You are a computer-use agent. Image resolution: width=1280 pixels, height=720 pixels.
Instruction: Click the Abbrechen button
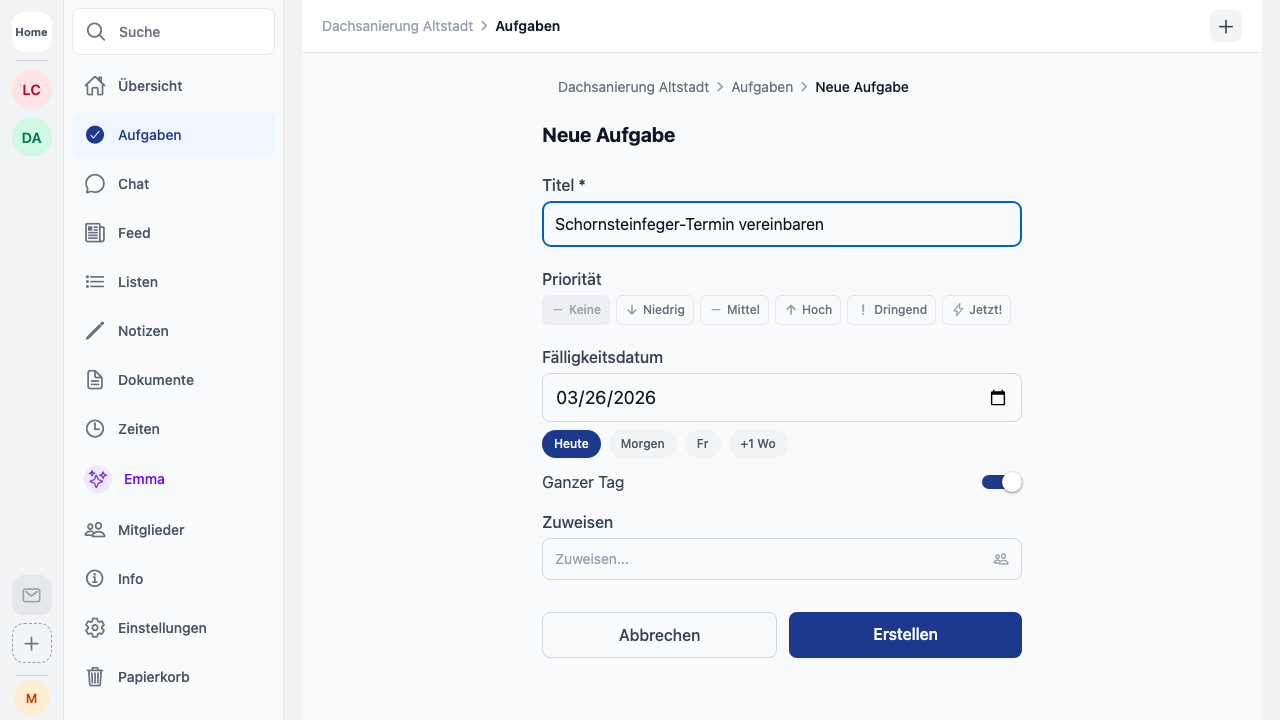pyautogui.click(x=659, y=635)
